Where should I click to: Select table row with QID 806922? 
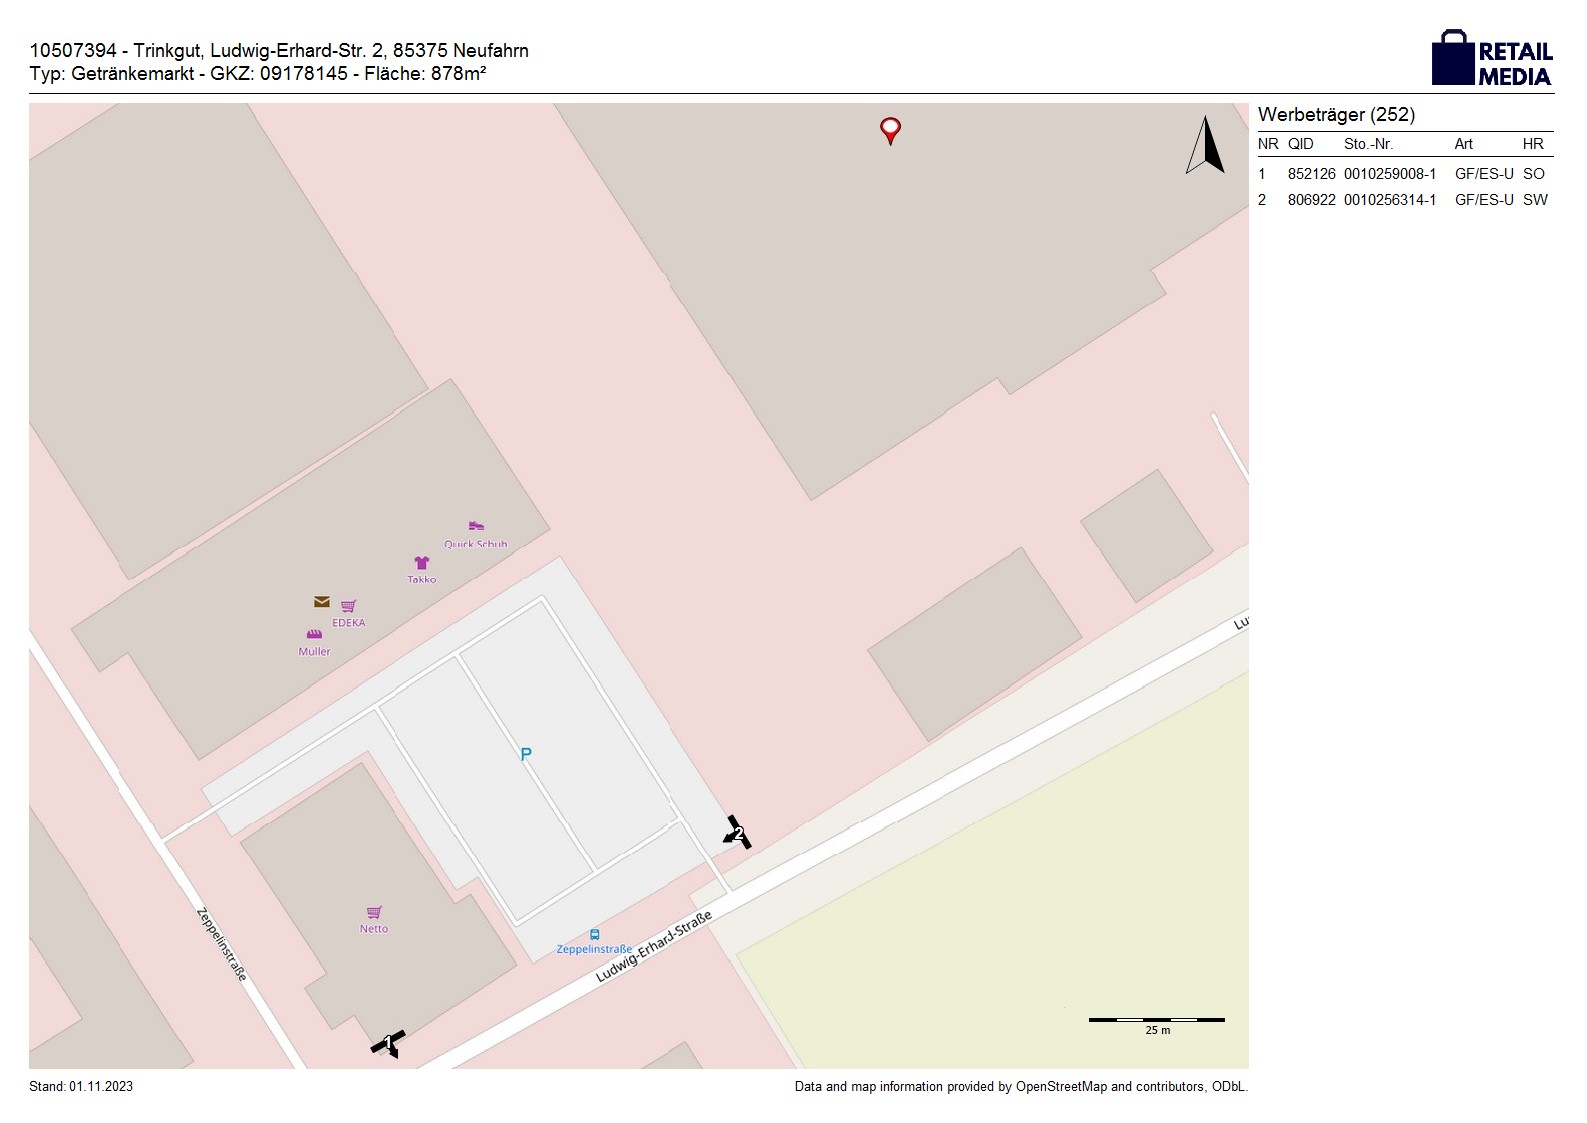pyautogui.click(x=1404, y=200)
